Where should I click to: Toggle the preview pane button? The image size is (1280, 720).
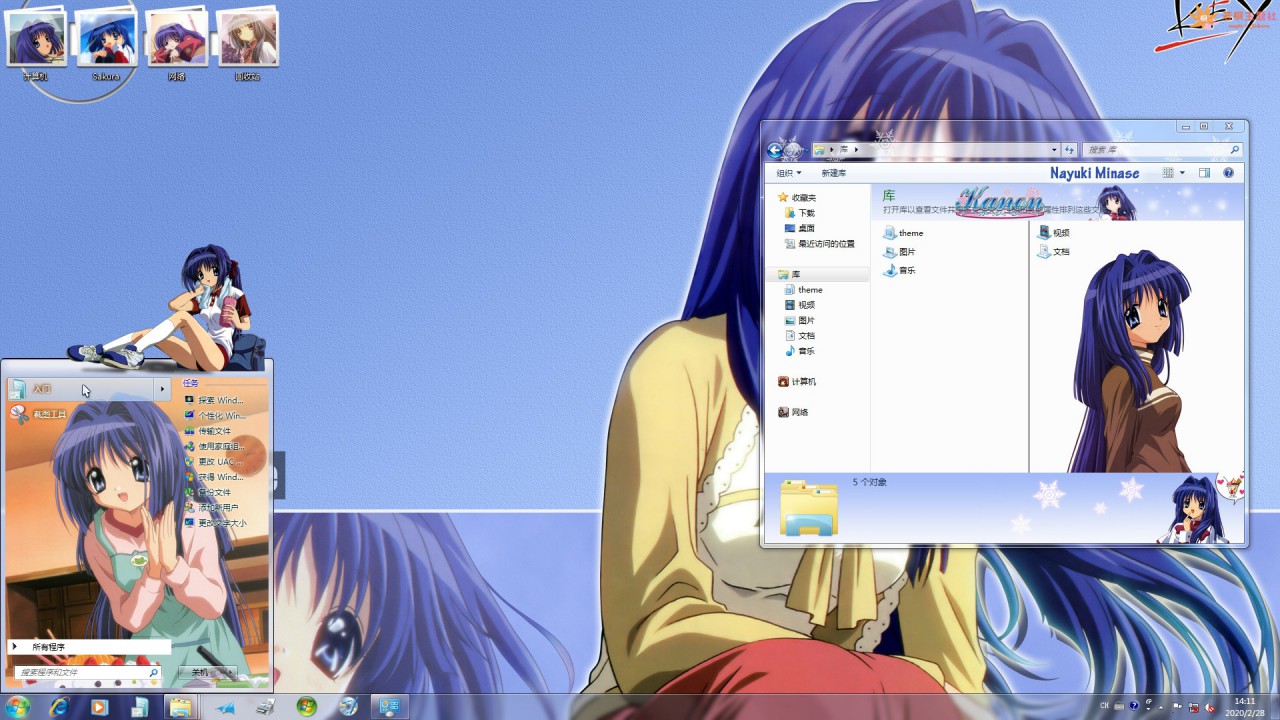point(1204,173)
